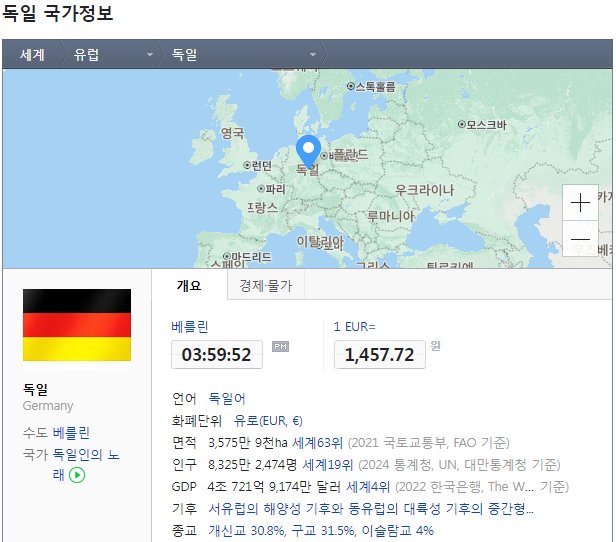Select the 개요 tab

click(189, 285)
